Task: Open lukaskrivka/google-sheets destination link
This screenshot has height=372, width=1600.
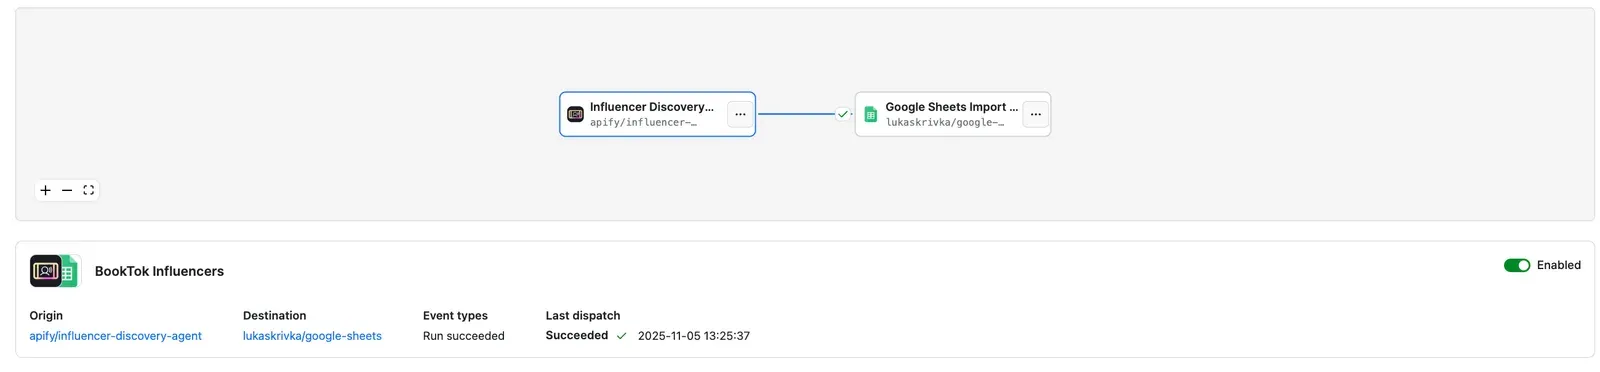Action: pos(312,336)
